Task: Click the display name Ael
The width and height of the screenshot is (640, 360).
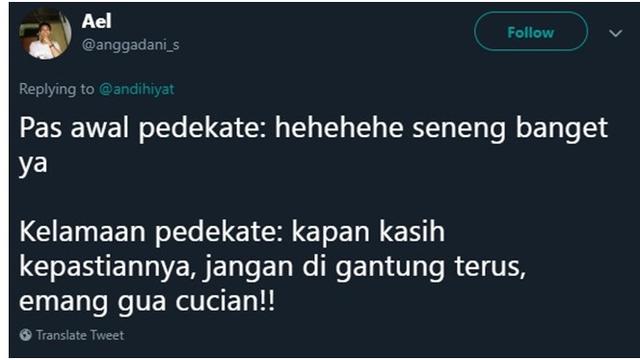Action: click(x=96, y=21)
